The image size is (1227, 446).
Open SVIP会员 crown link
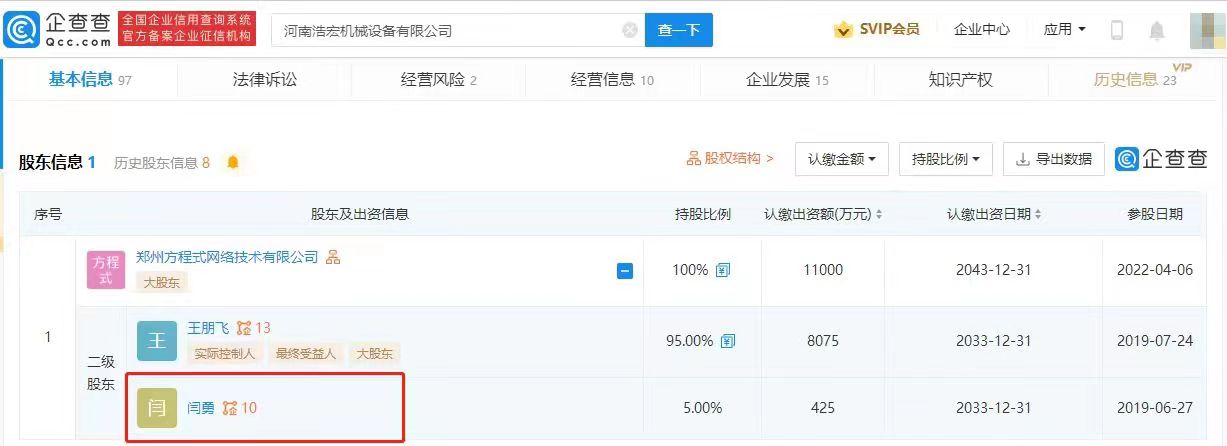coord(876,30)
